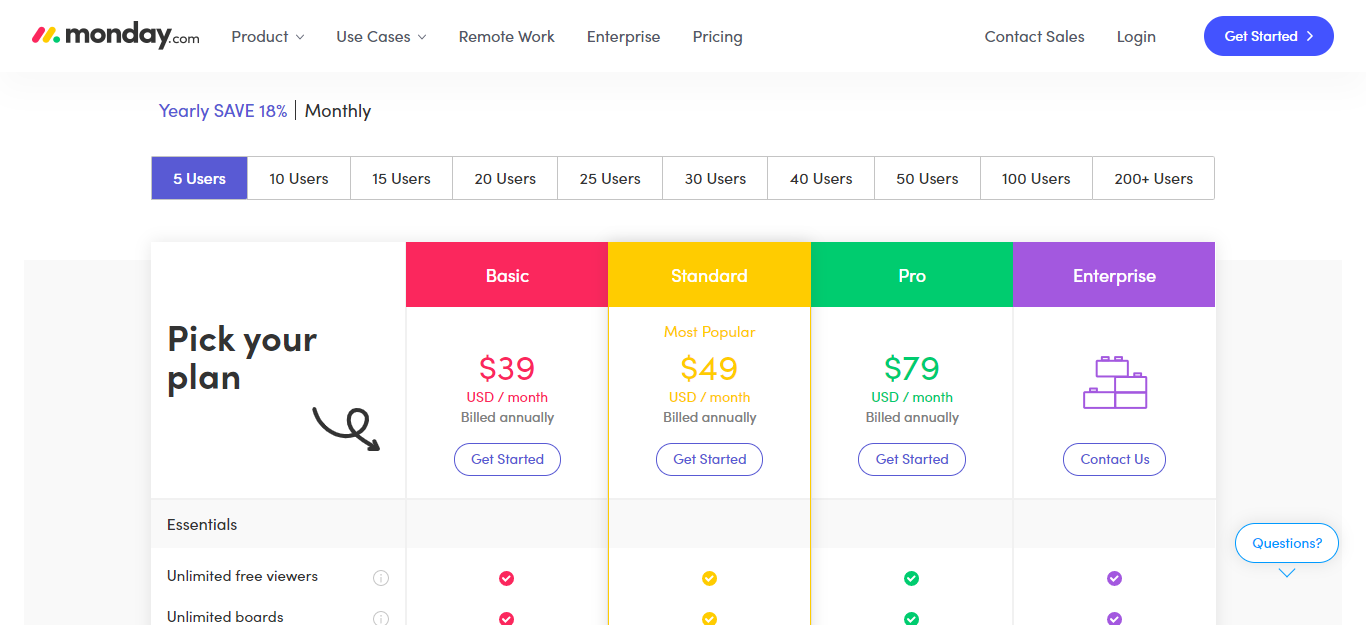1366x625 pixels.
Task: Click the Essentials section heading
Action: pyautogui.click(x=202, y=524)
